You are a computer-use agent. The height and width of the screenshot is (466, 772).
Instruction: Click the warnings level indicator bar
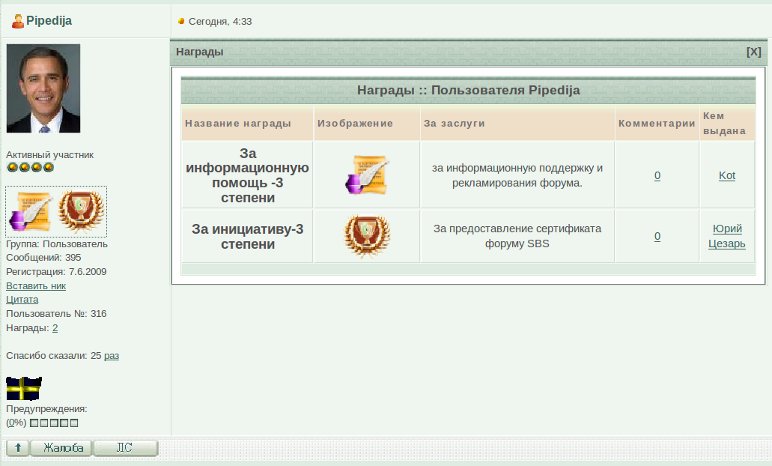(x=54, y=423)
